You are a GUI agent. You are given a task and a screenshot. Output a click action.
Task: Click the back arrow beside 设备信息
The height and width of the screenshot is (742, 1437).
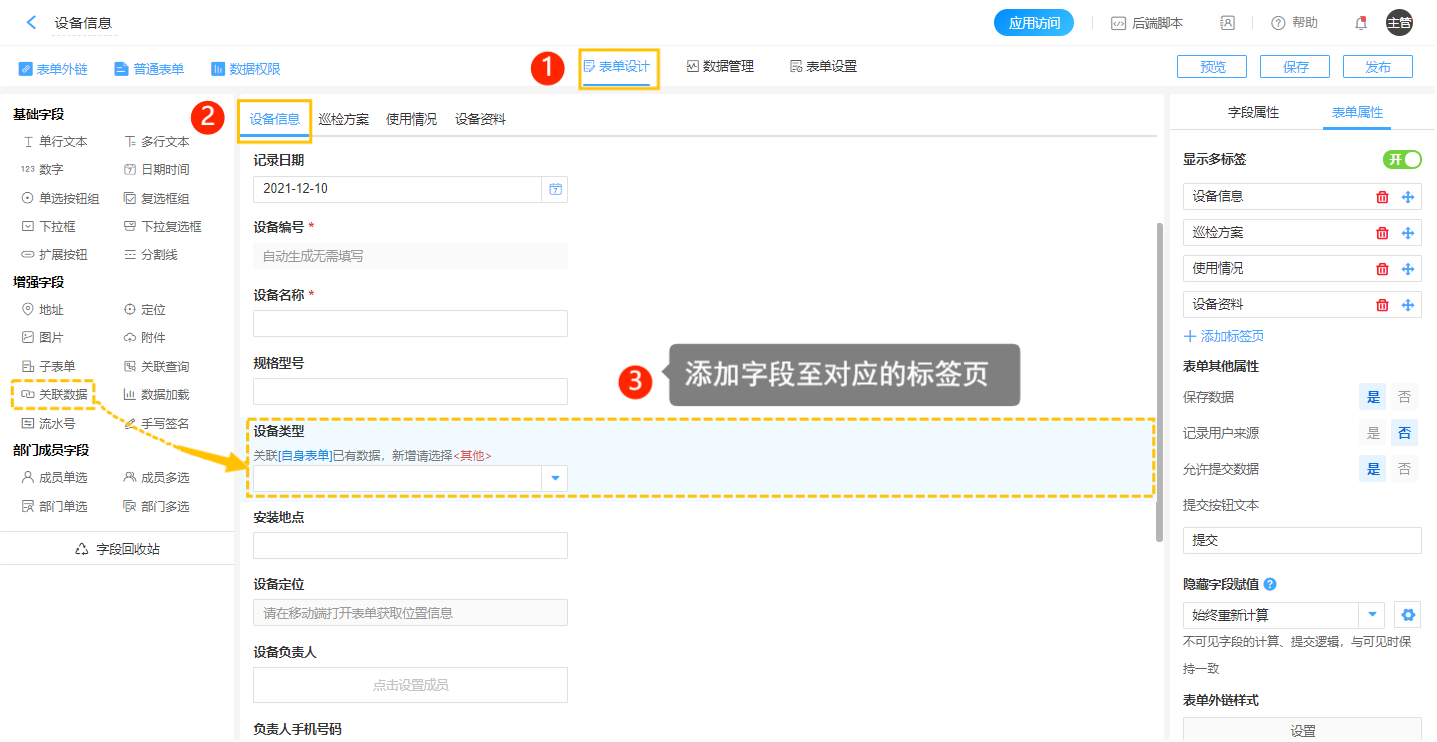click(32, 22)
